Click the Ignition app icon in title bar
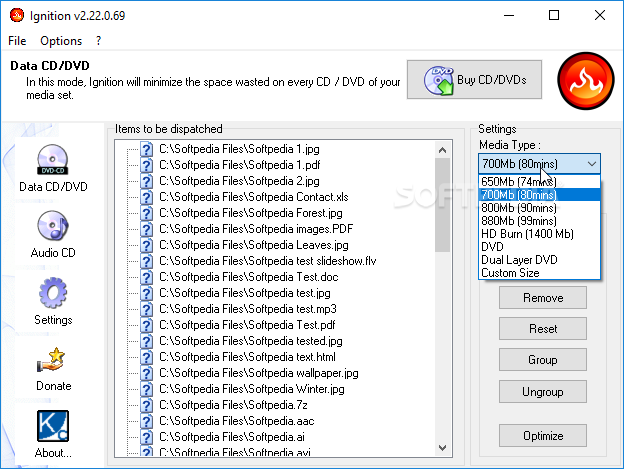Screen dimensions: 624x469 [x=17, y=16]
